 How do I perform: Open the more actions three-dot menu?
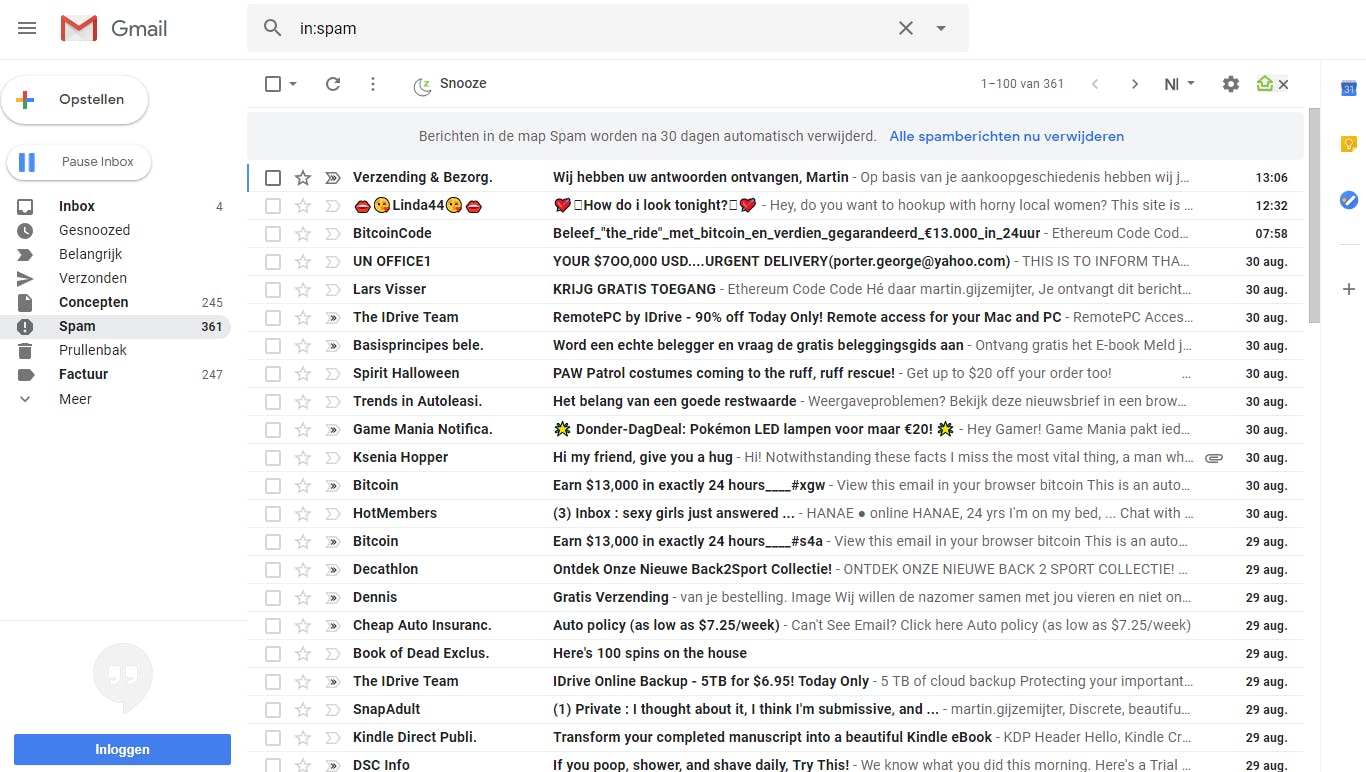click(373, 84)
